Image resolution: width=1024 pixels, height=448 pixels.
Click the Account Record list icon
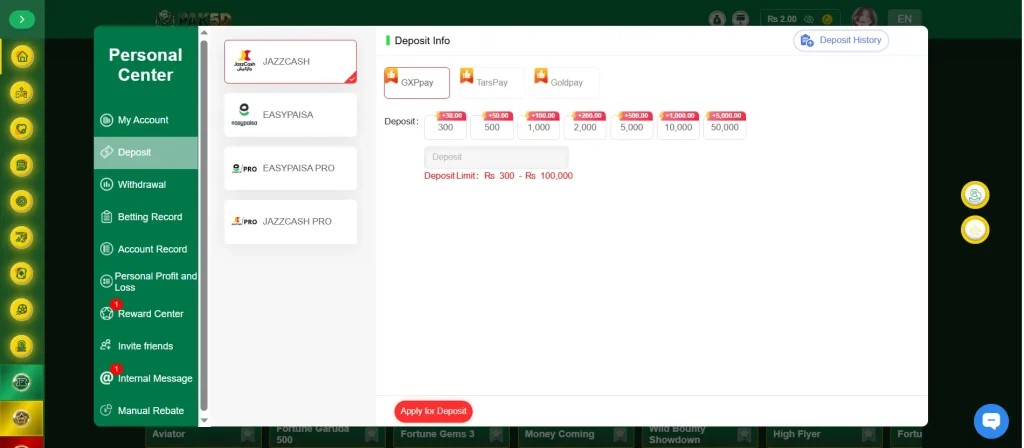click(x=106, y=249)
